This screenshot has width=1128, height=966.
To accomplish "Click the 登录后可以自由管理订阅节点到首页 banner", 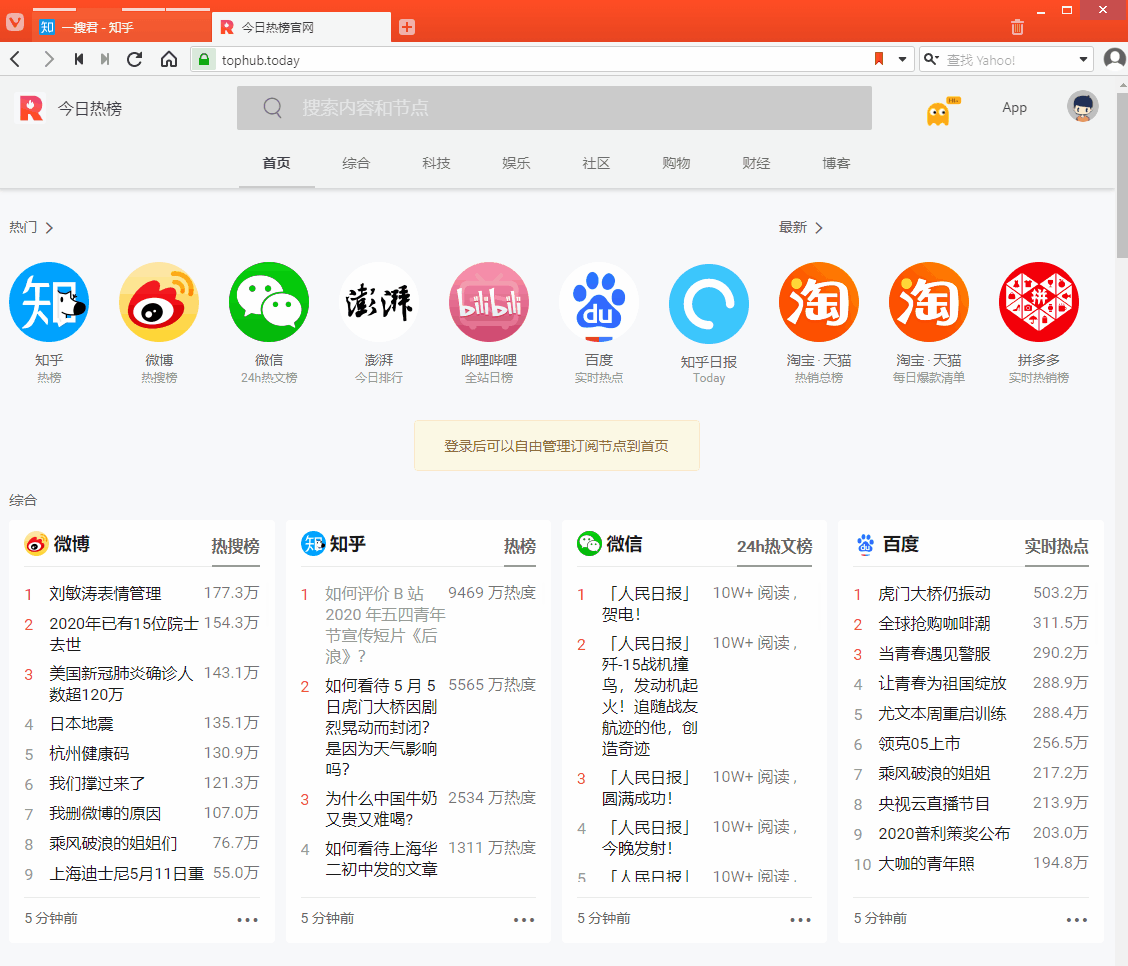I will click(557, 446).
